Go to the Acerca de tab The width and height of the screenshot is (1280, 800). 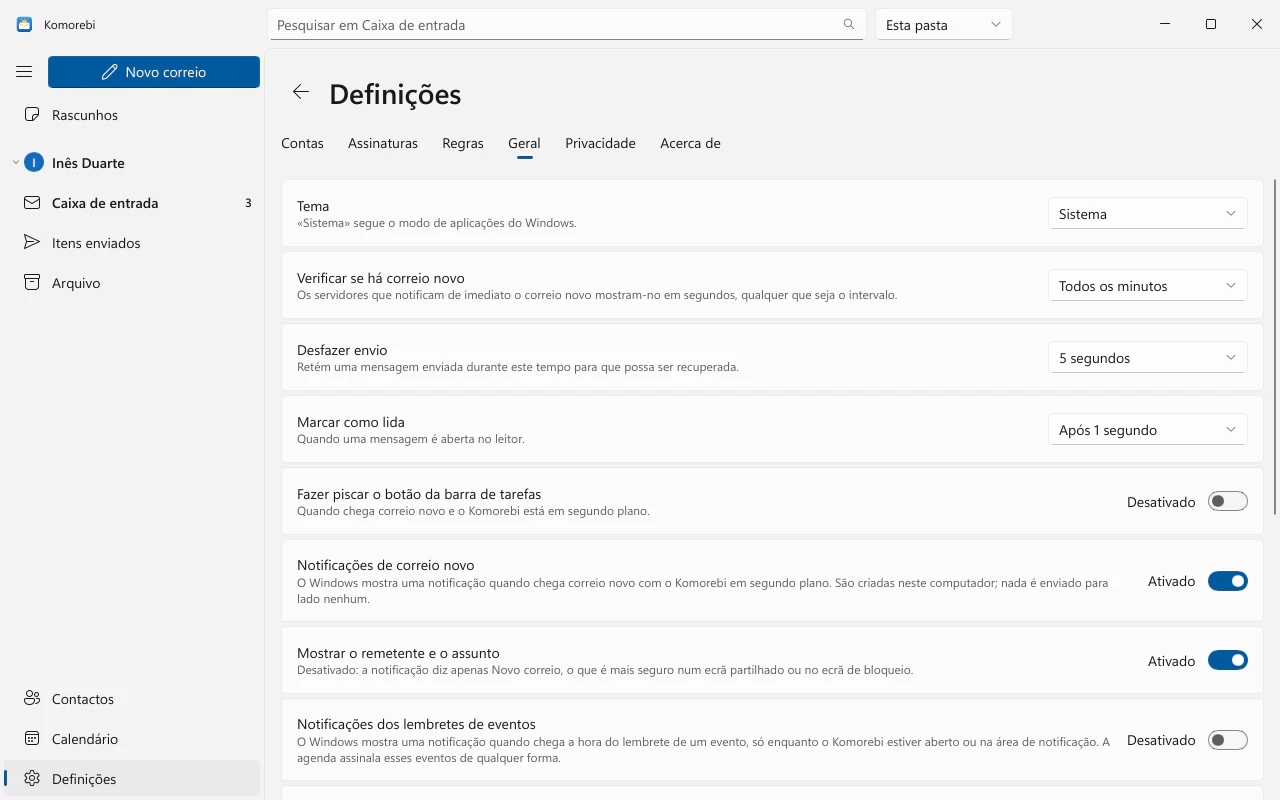click(x=690, y=143)
